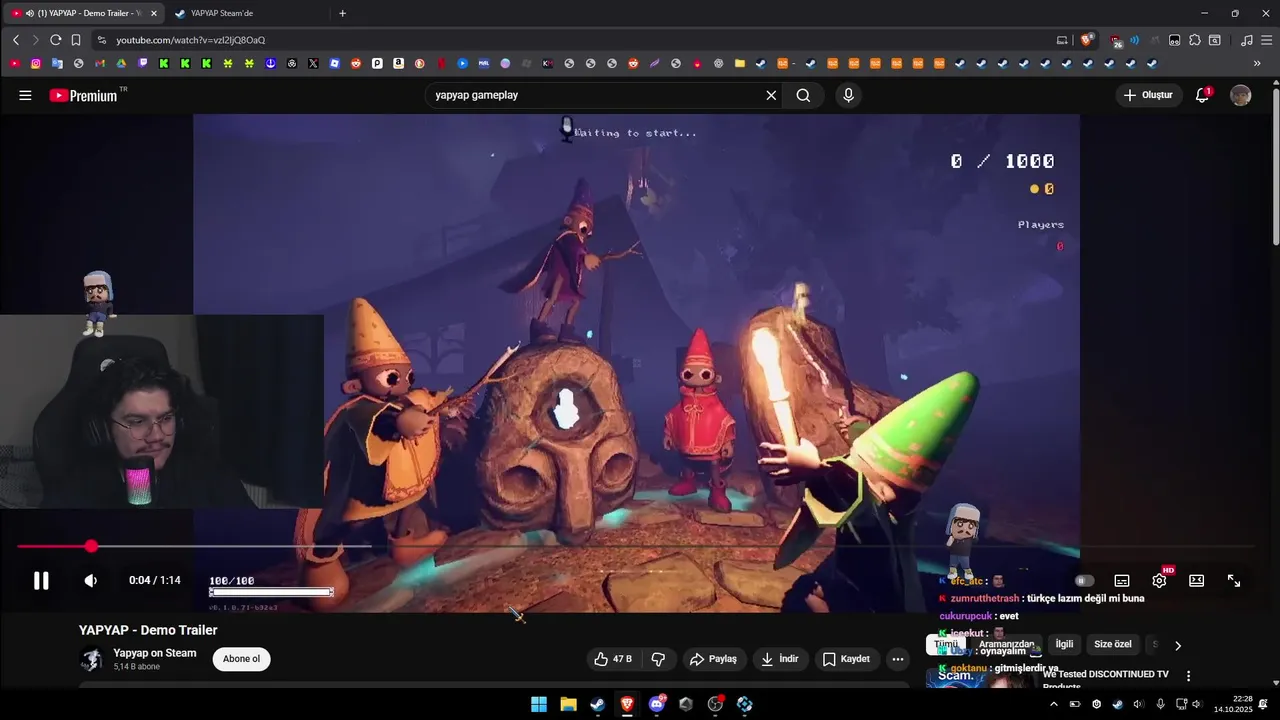
Task: Click the İndir download button
Action: click(779, 659)
